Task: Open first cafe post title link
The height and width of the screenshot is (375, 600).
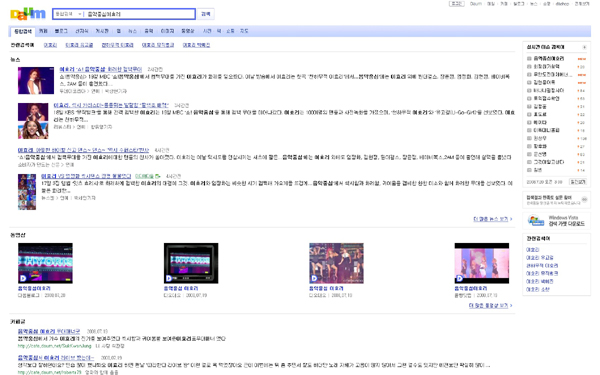Action: (x=49, y=331)
